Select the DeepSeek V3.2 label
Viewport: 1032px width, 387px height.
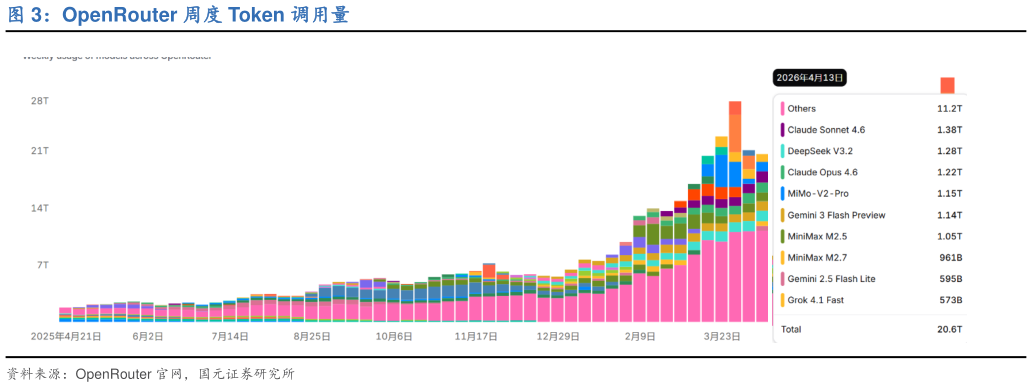pos(819,151)
